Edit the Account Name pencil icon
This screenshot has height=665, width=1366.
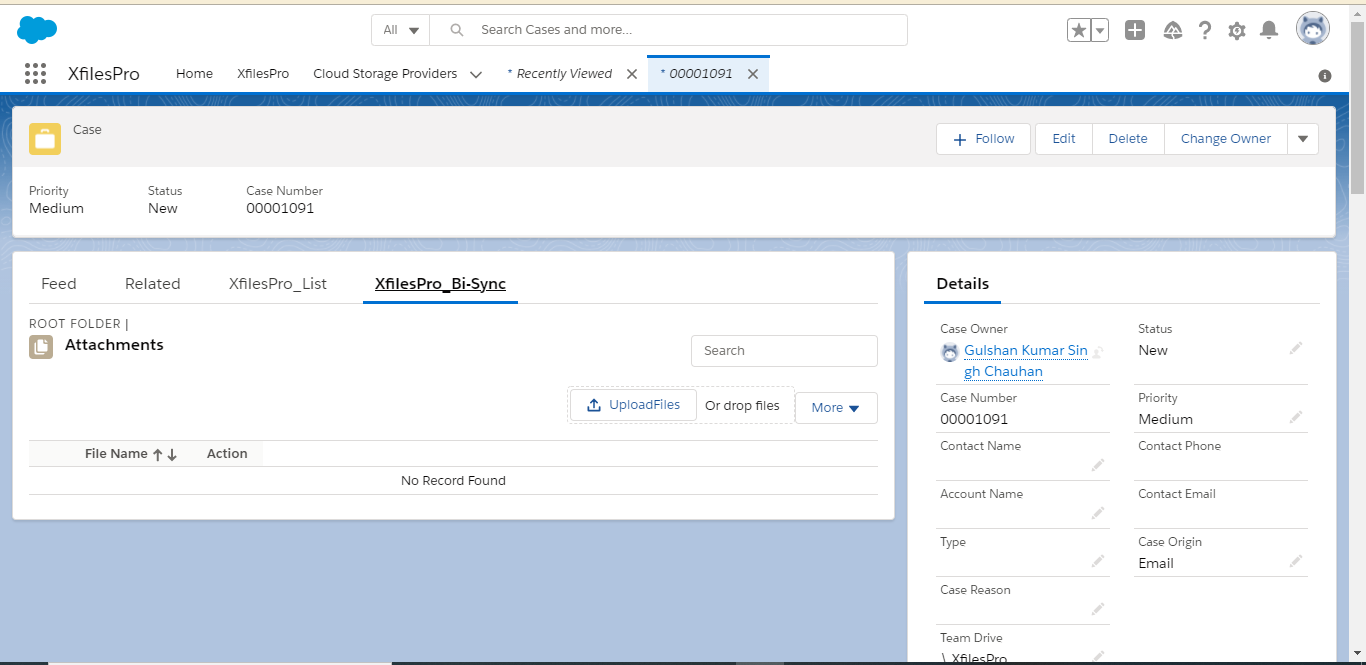(x=1098, y=513)
